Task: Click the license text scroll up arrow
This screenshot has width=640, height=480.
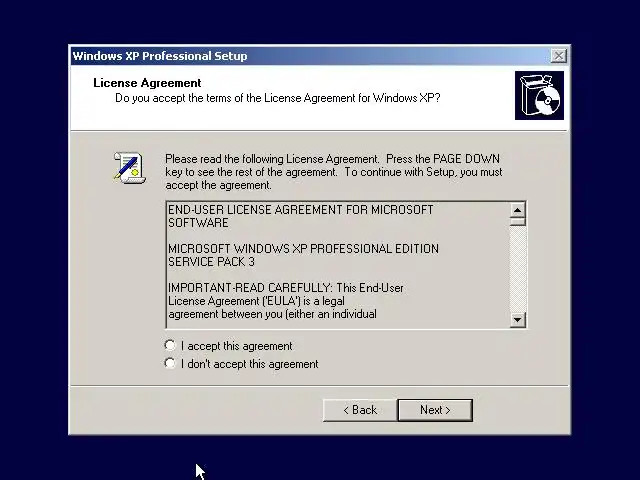Action: (x=518, y=210)
